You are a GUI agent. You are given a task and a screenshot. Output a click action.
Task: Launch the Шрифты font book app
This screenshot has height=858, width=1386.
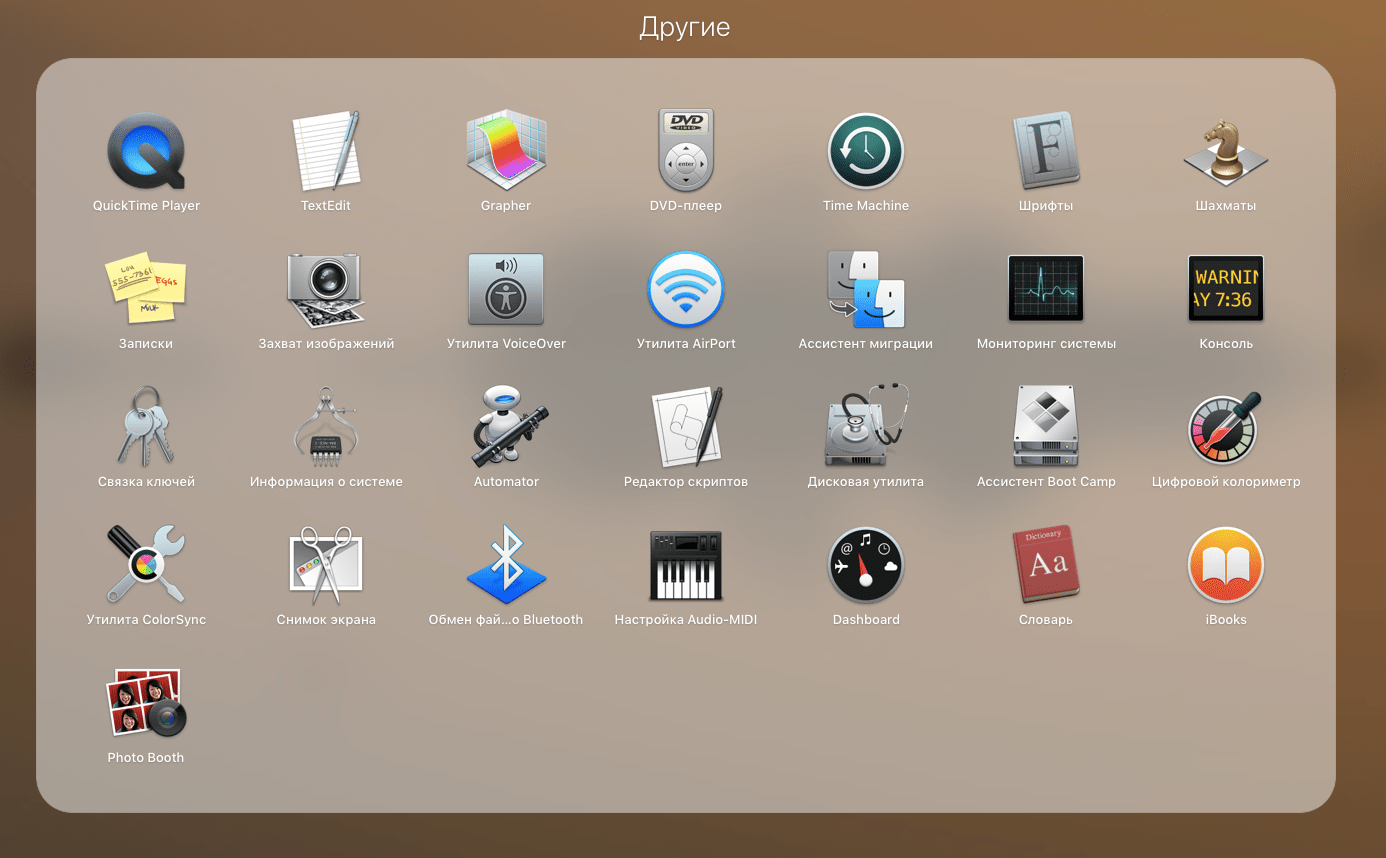tap(1046, 151)
